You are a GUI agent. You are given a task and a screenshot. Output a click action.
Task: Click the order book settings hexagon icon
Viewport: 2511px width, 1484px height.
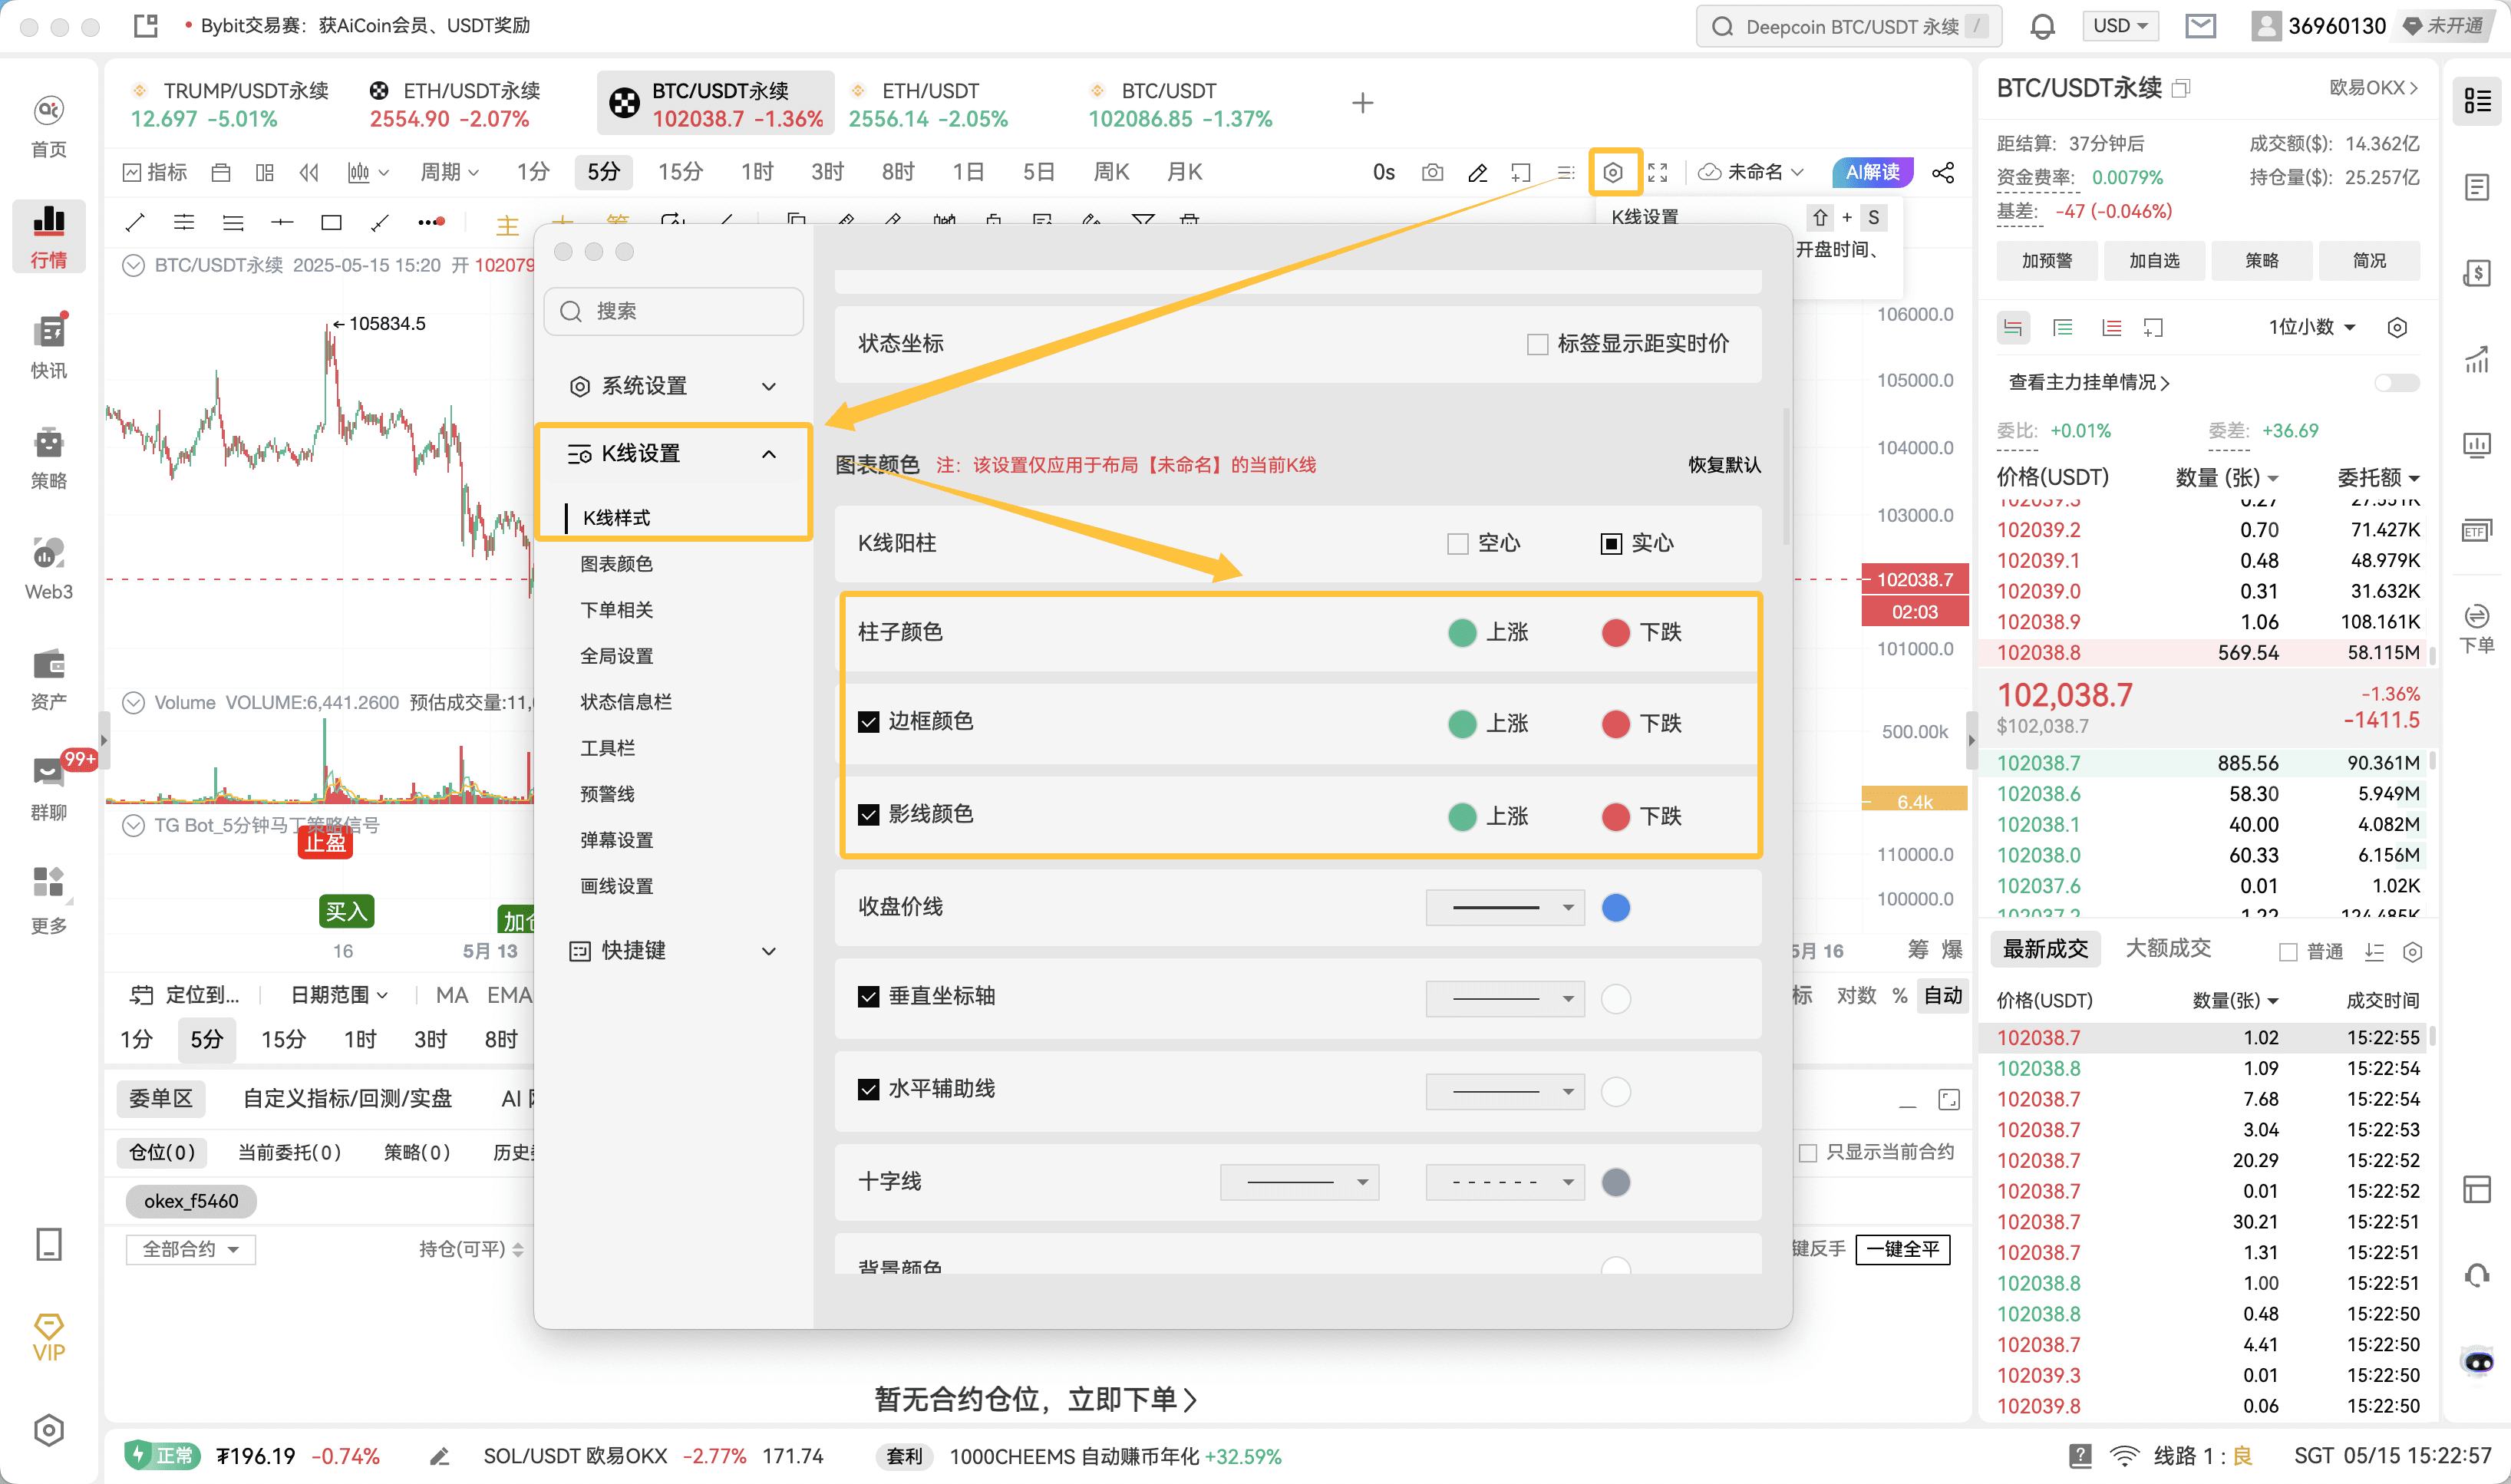(2396, 327)
